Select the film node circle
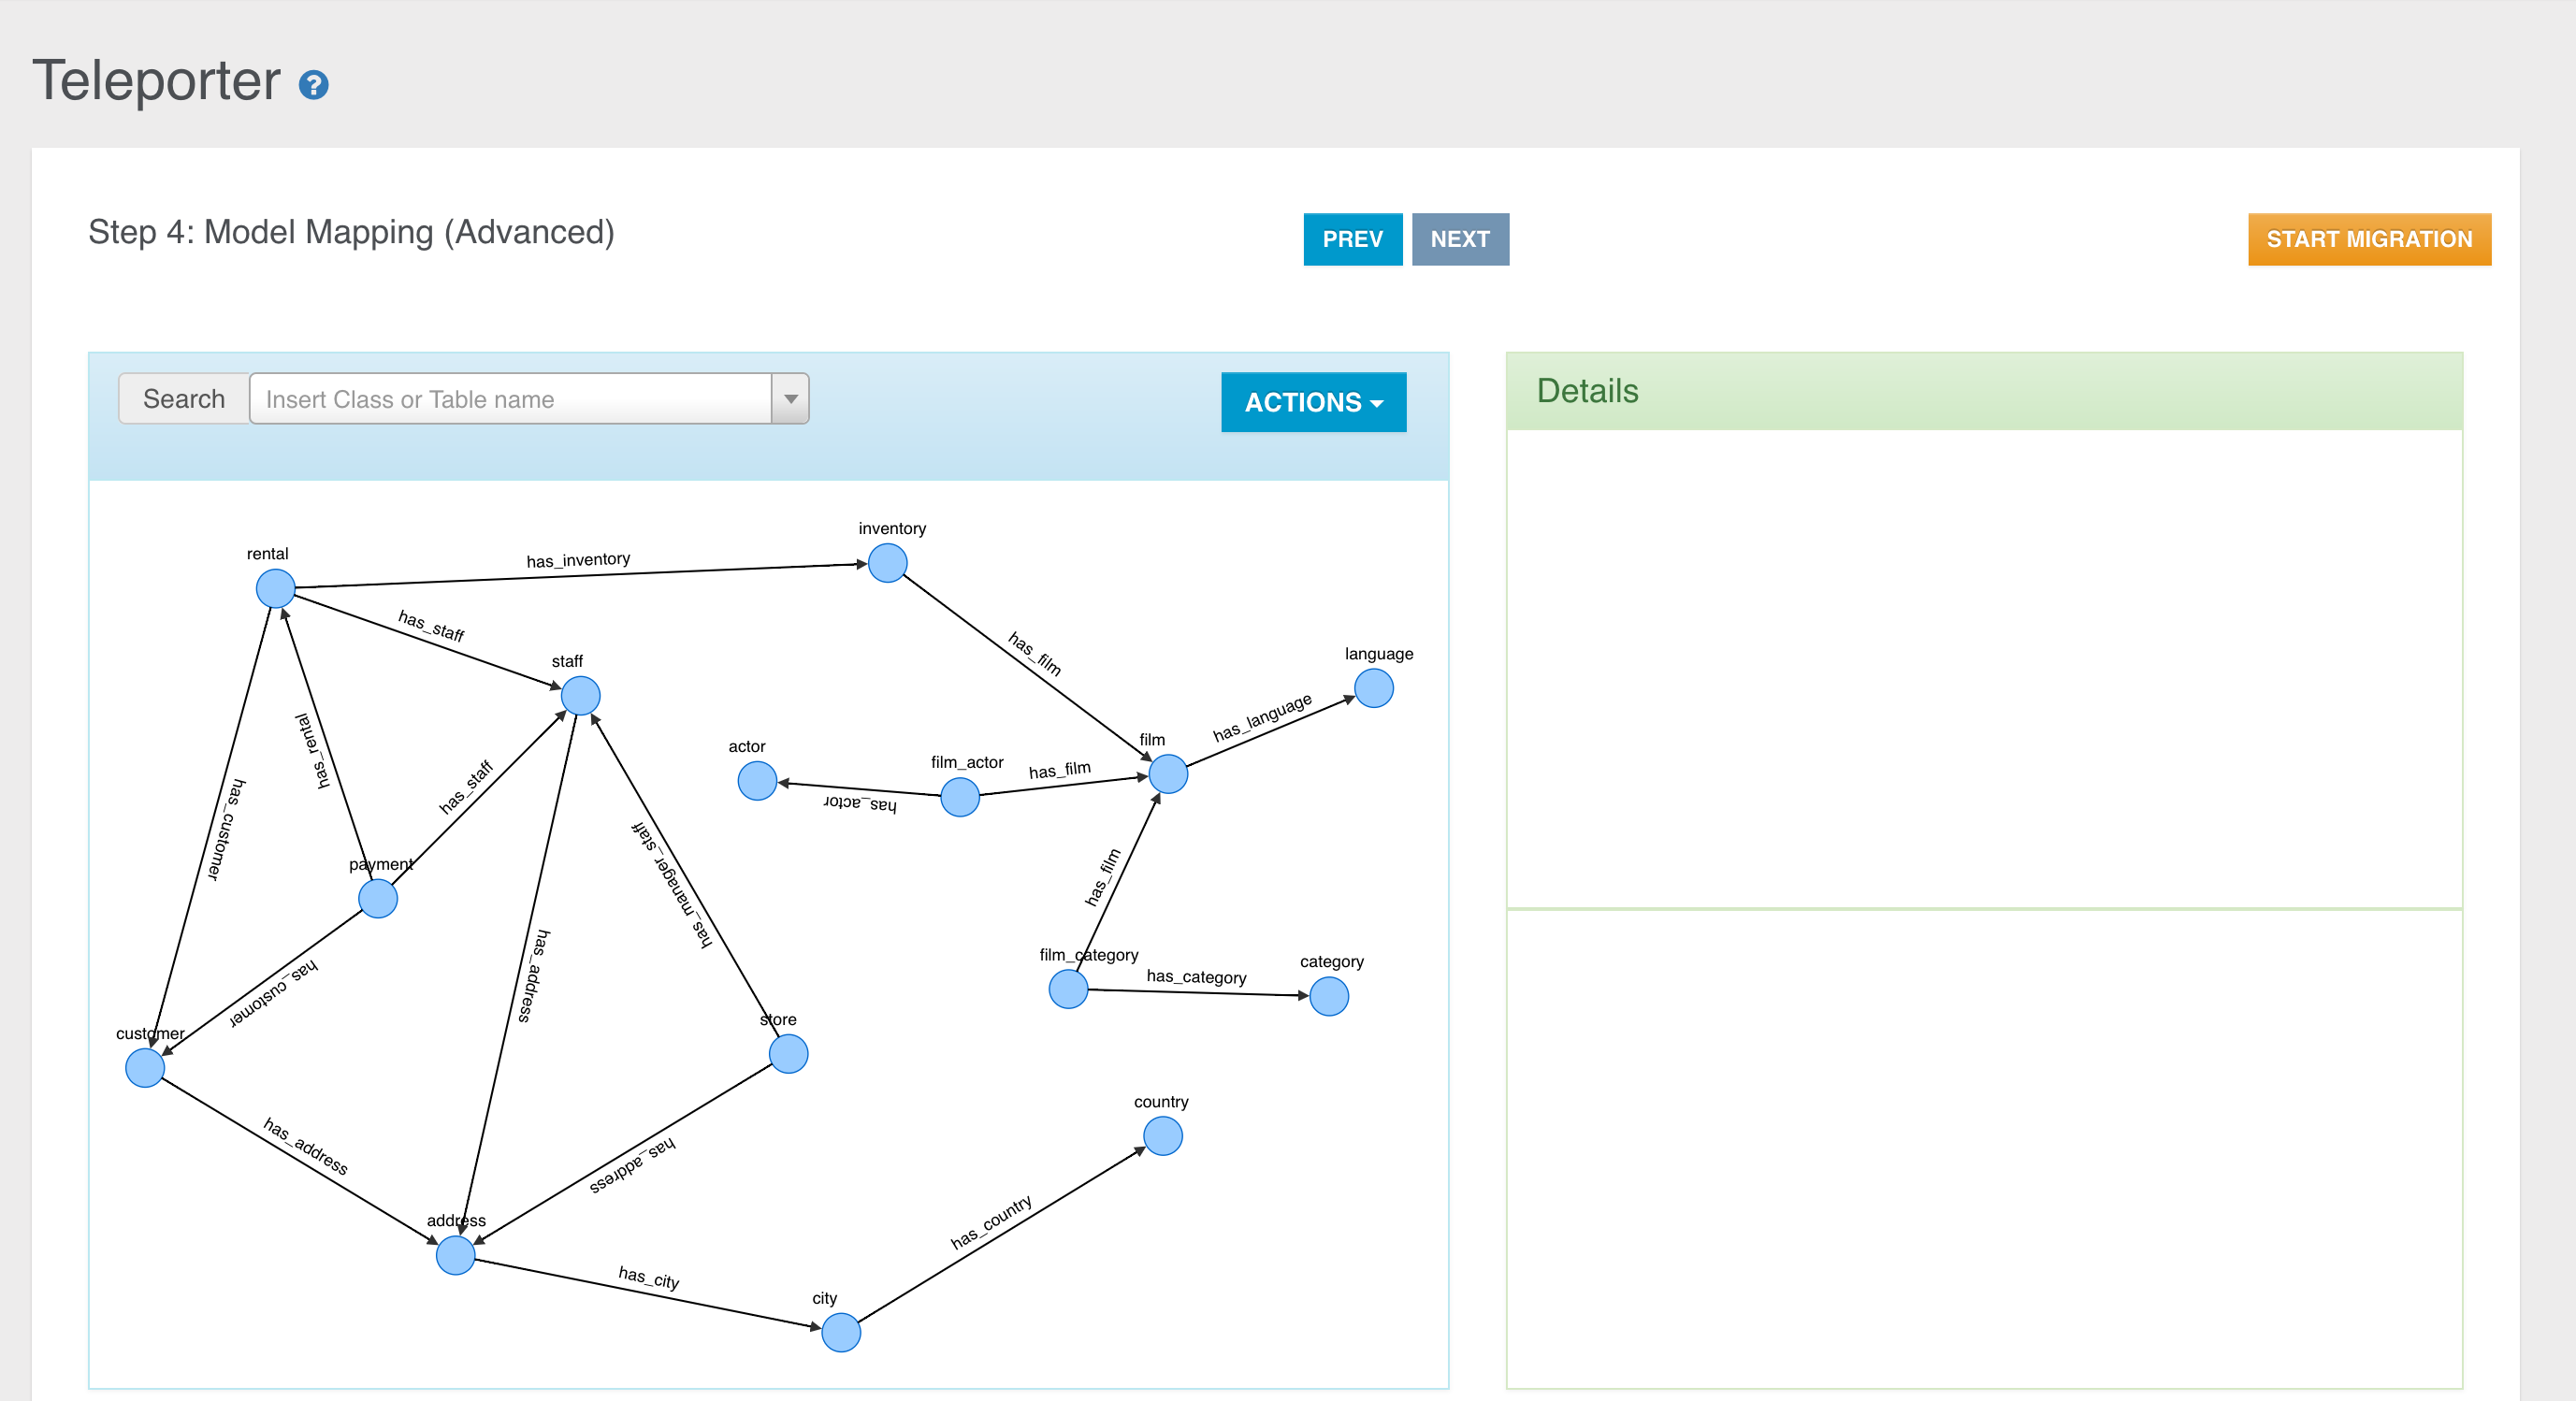 pyautogui.click(x=1168, y=774)
